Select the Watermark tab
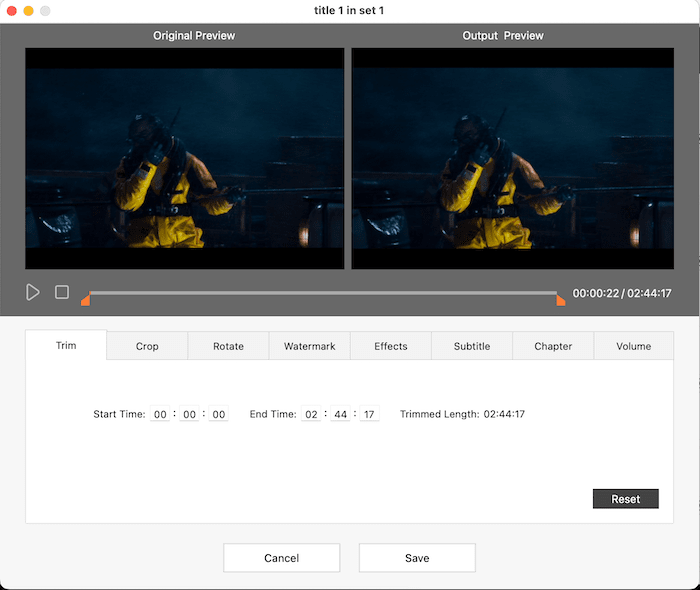This screenshot has height=590, width=700. 309,346
